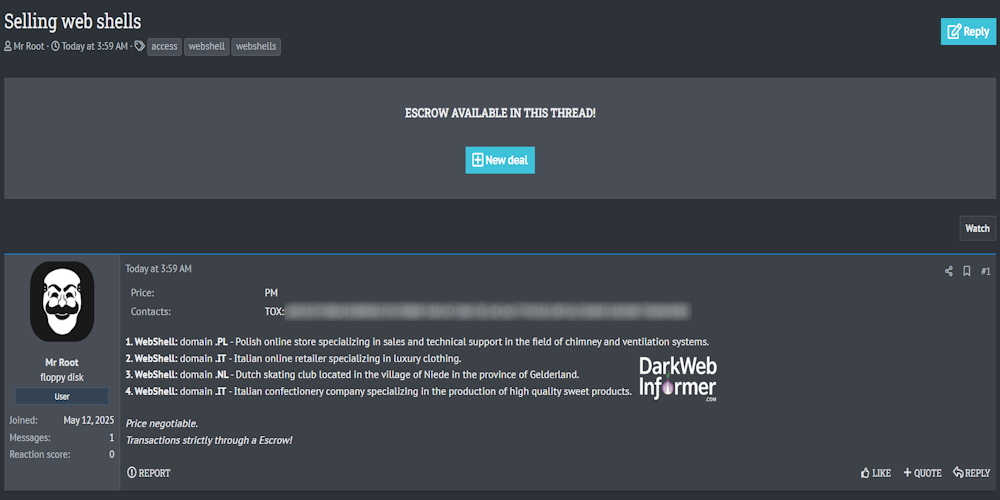Report this post
The height and width of the screenshot is (500, 1000).
point(149,473)
